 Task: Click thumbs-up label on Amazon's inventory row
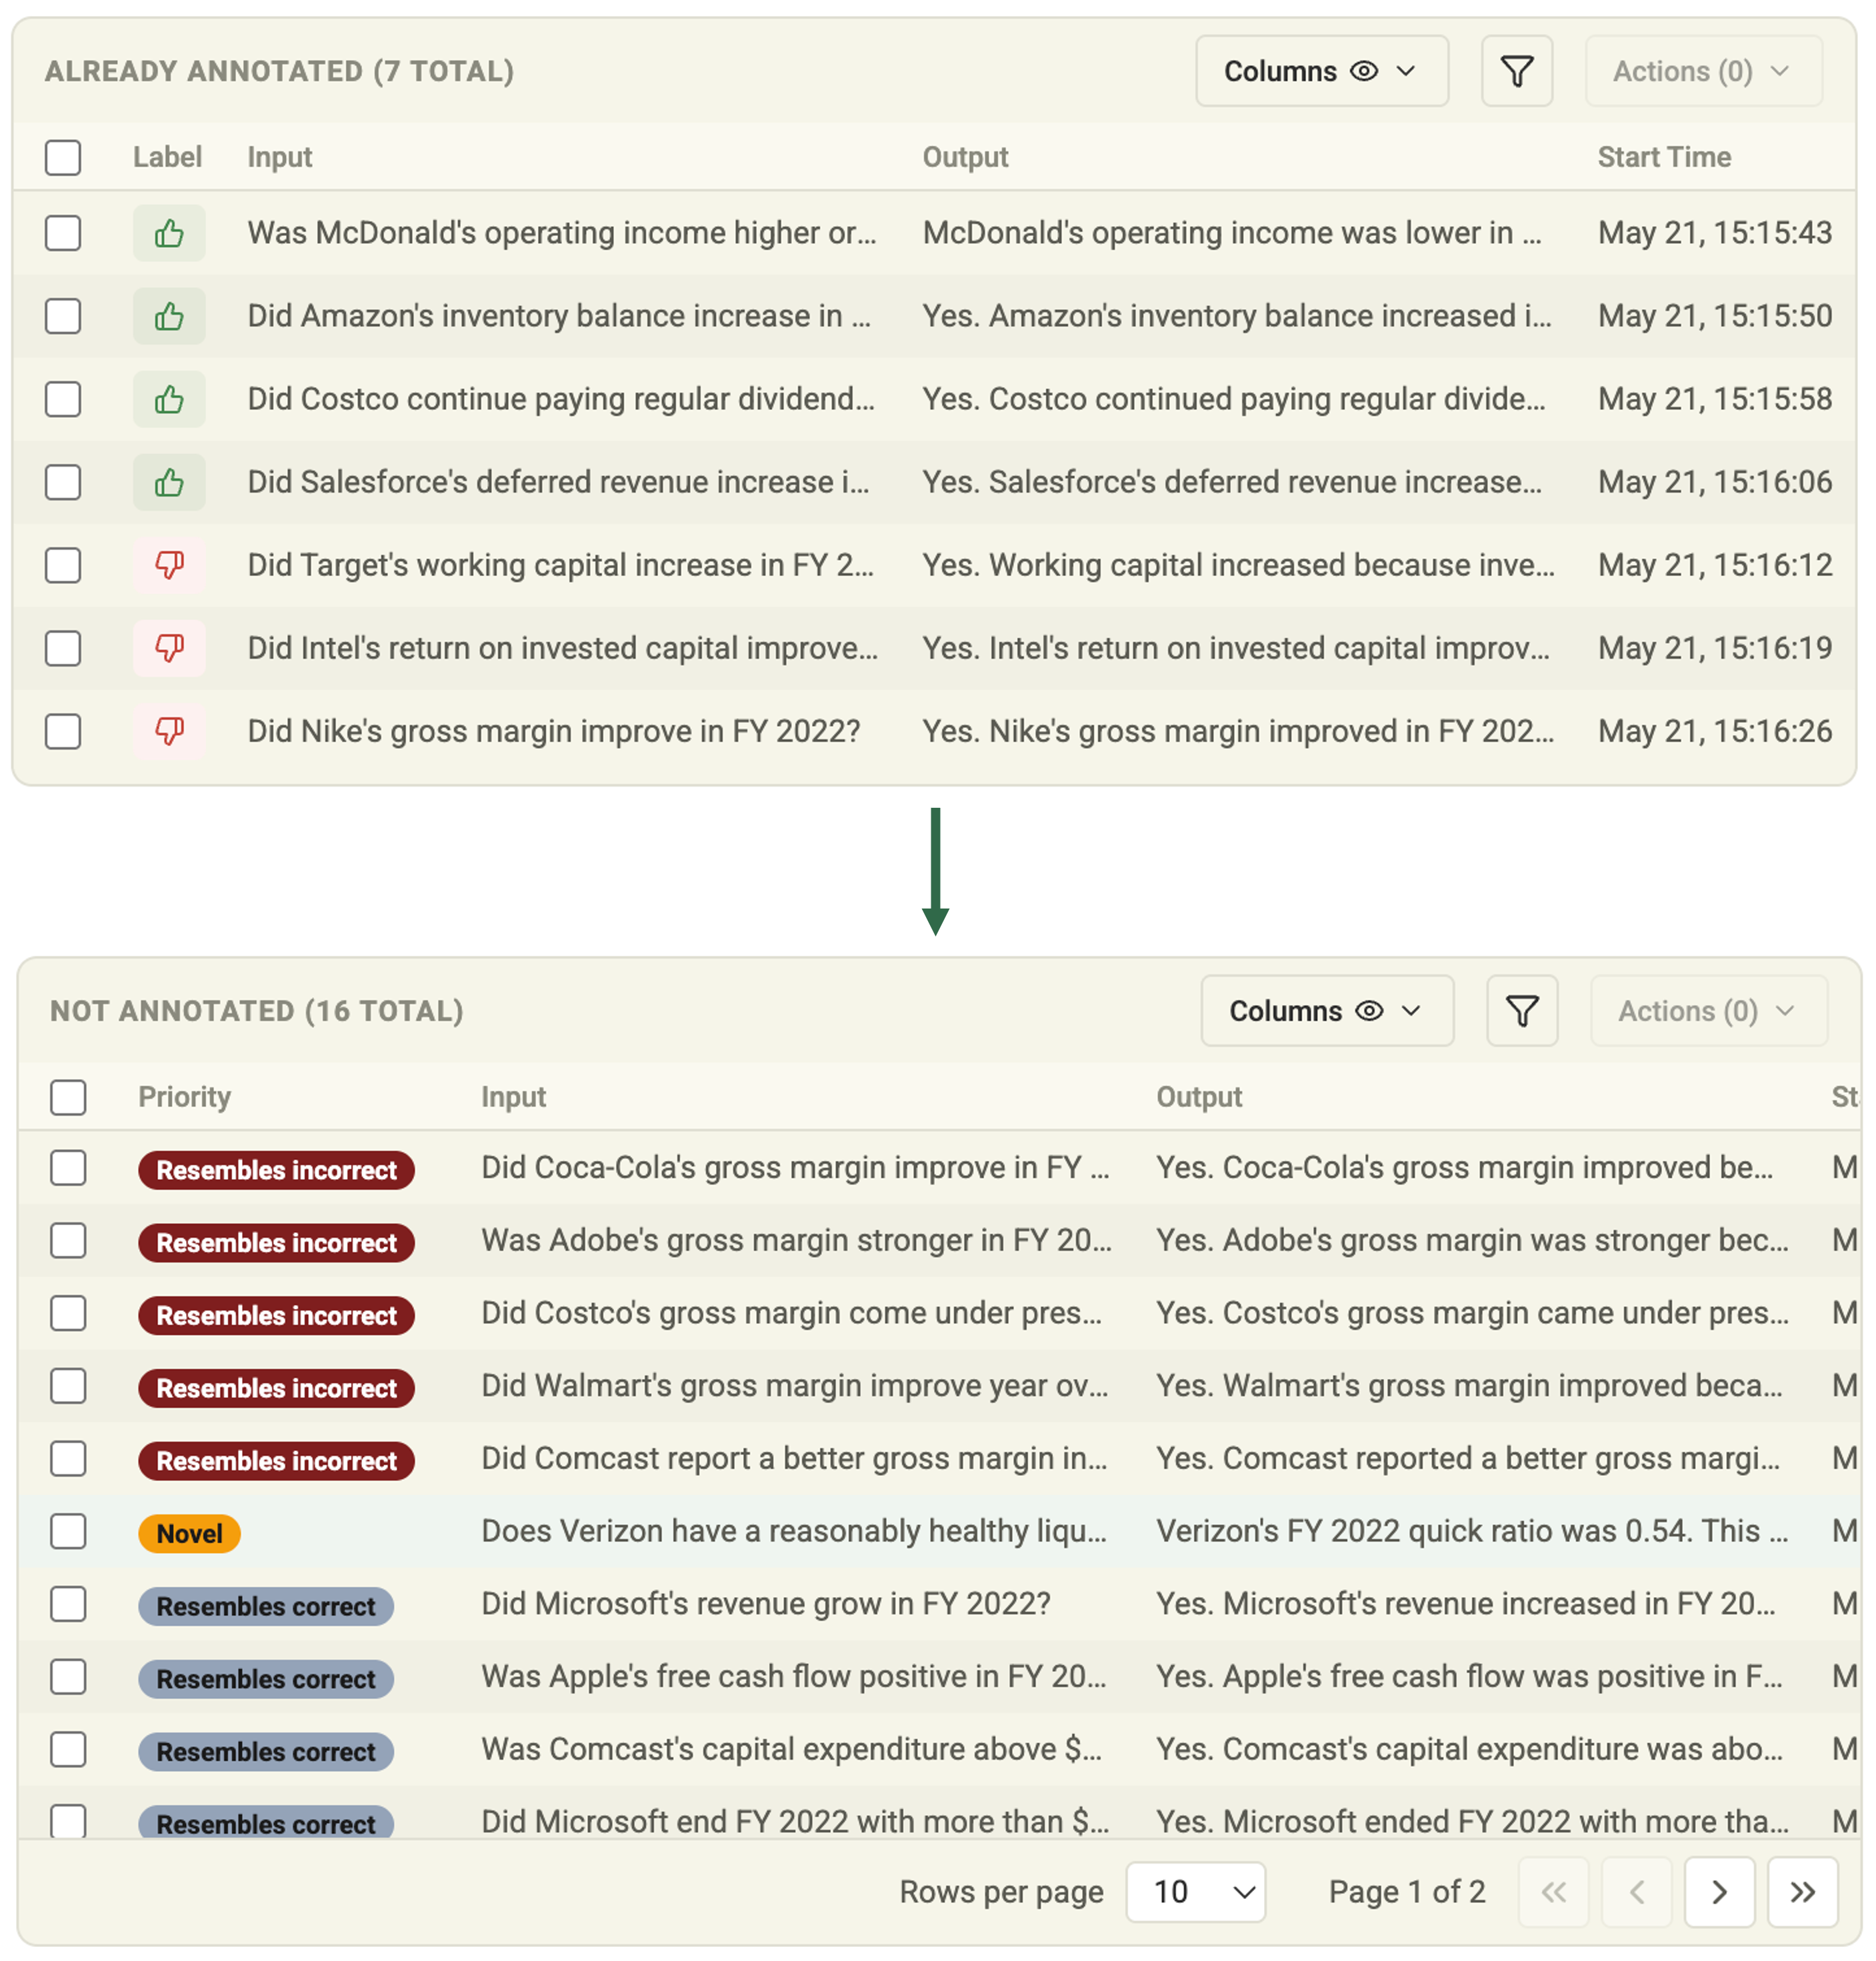coord(169,316)
